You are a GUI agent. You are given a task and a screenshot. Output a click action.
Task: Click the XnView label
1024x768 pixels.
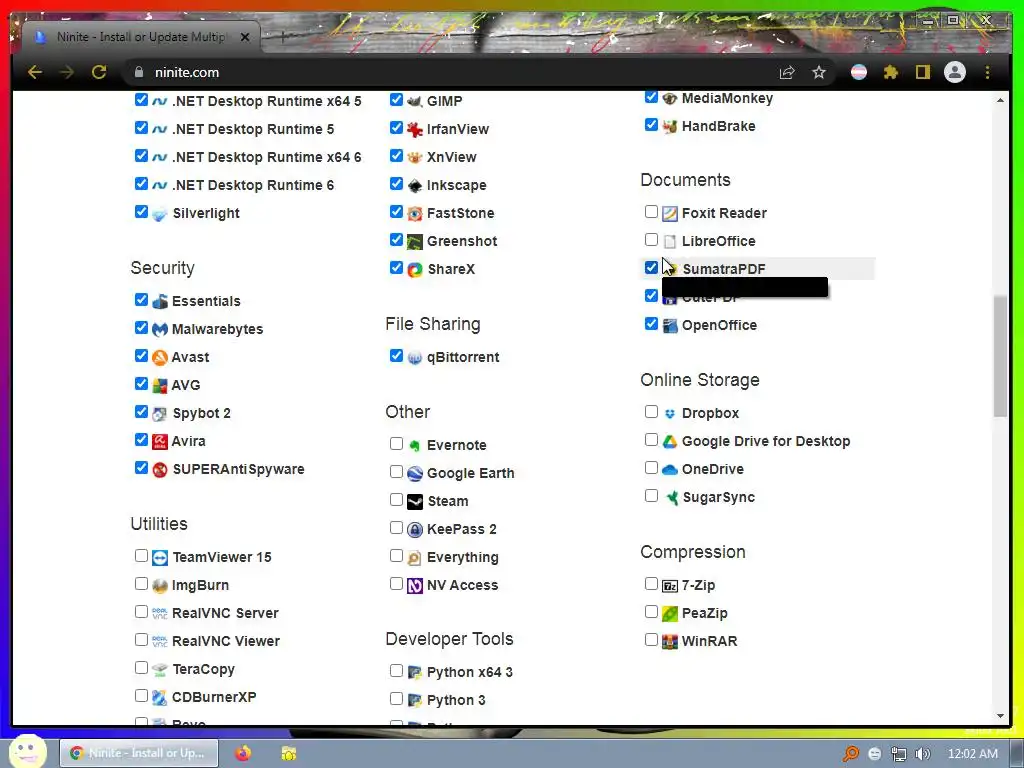coord(452,157)
